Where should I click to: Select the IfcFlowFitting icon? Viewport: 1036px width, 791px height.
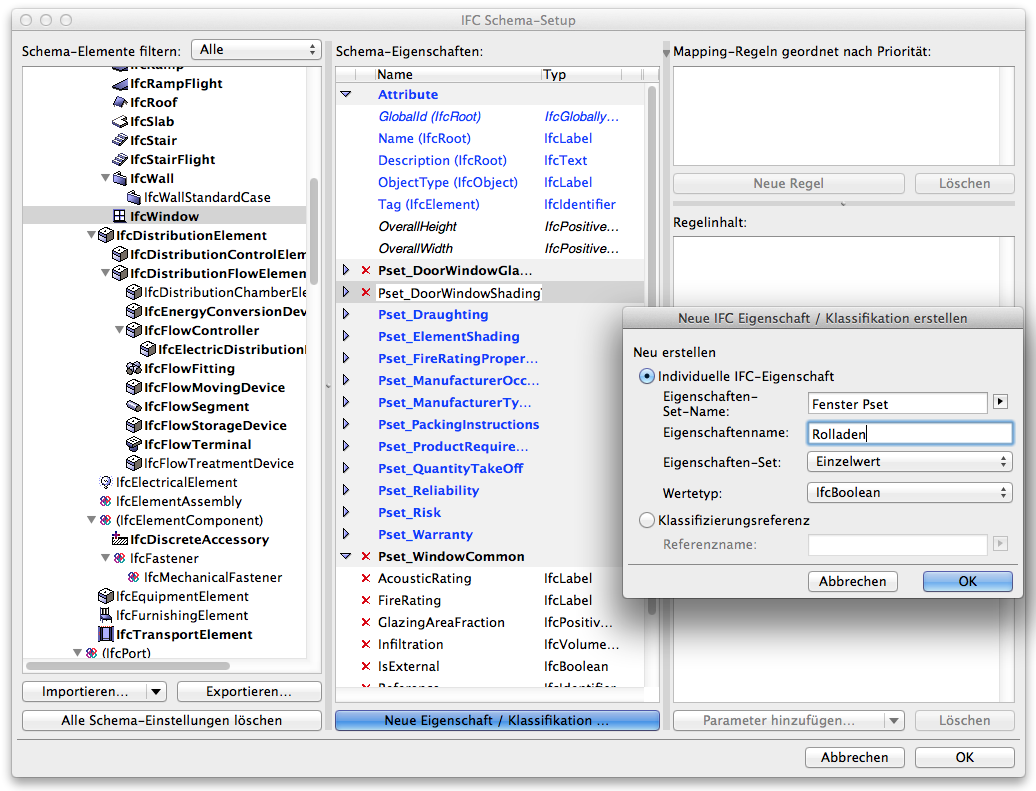[x=133, y=368]
